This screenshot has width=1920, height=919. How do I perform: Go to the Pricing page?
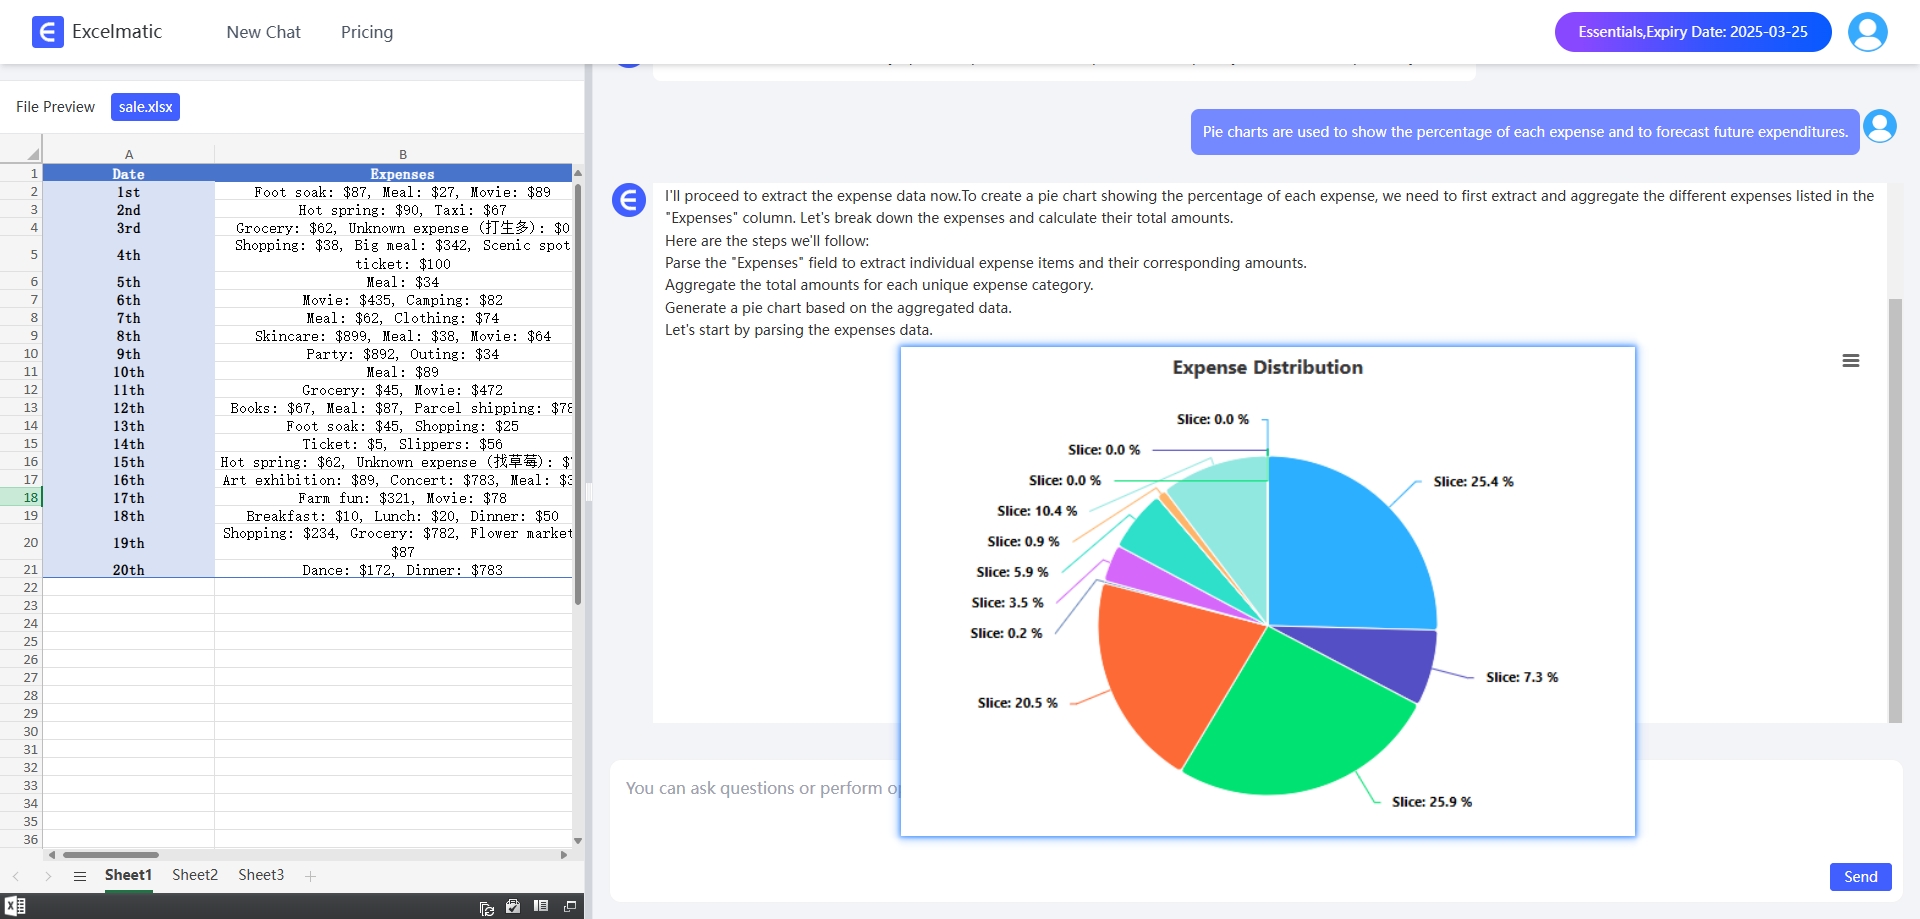coord(367,32)
